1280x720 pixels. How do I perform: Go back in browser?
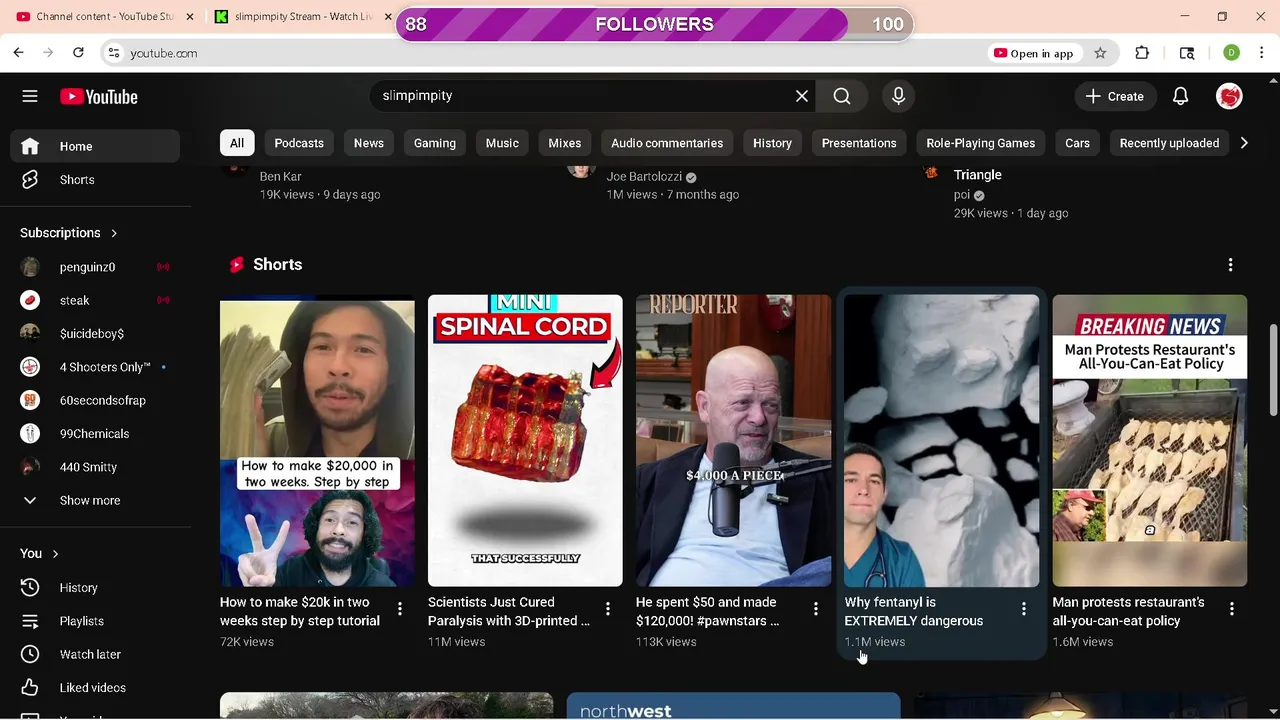coord(18,53)
